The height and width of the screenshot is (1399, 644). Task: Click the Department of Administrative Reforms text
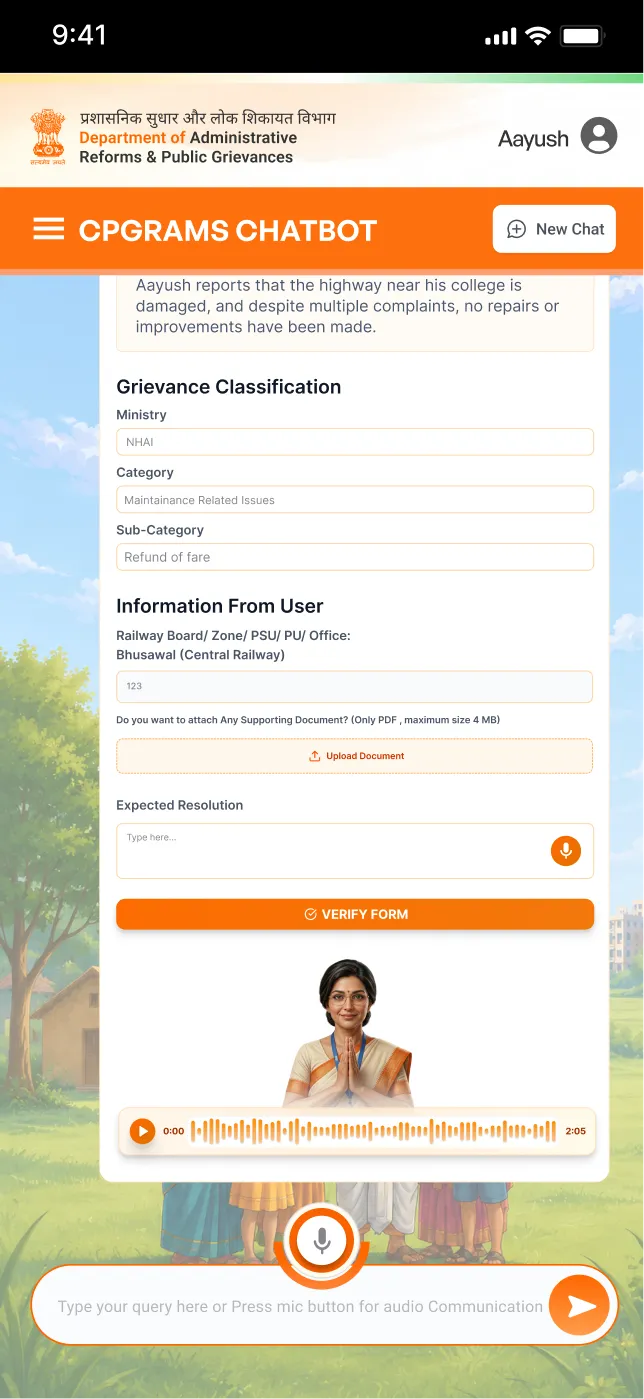[188, 147]
